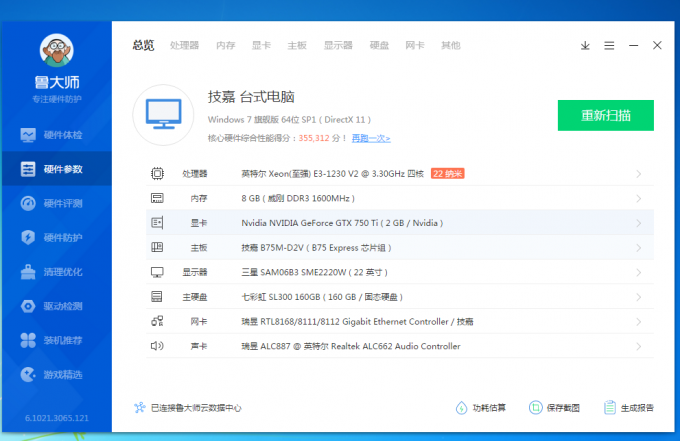680x441 pixels.
Task: Click the 再跑一次 link
Action: (371, 138)
